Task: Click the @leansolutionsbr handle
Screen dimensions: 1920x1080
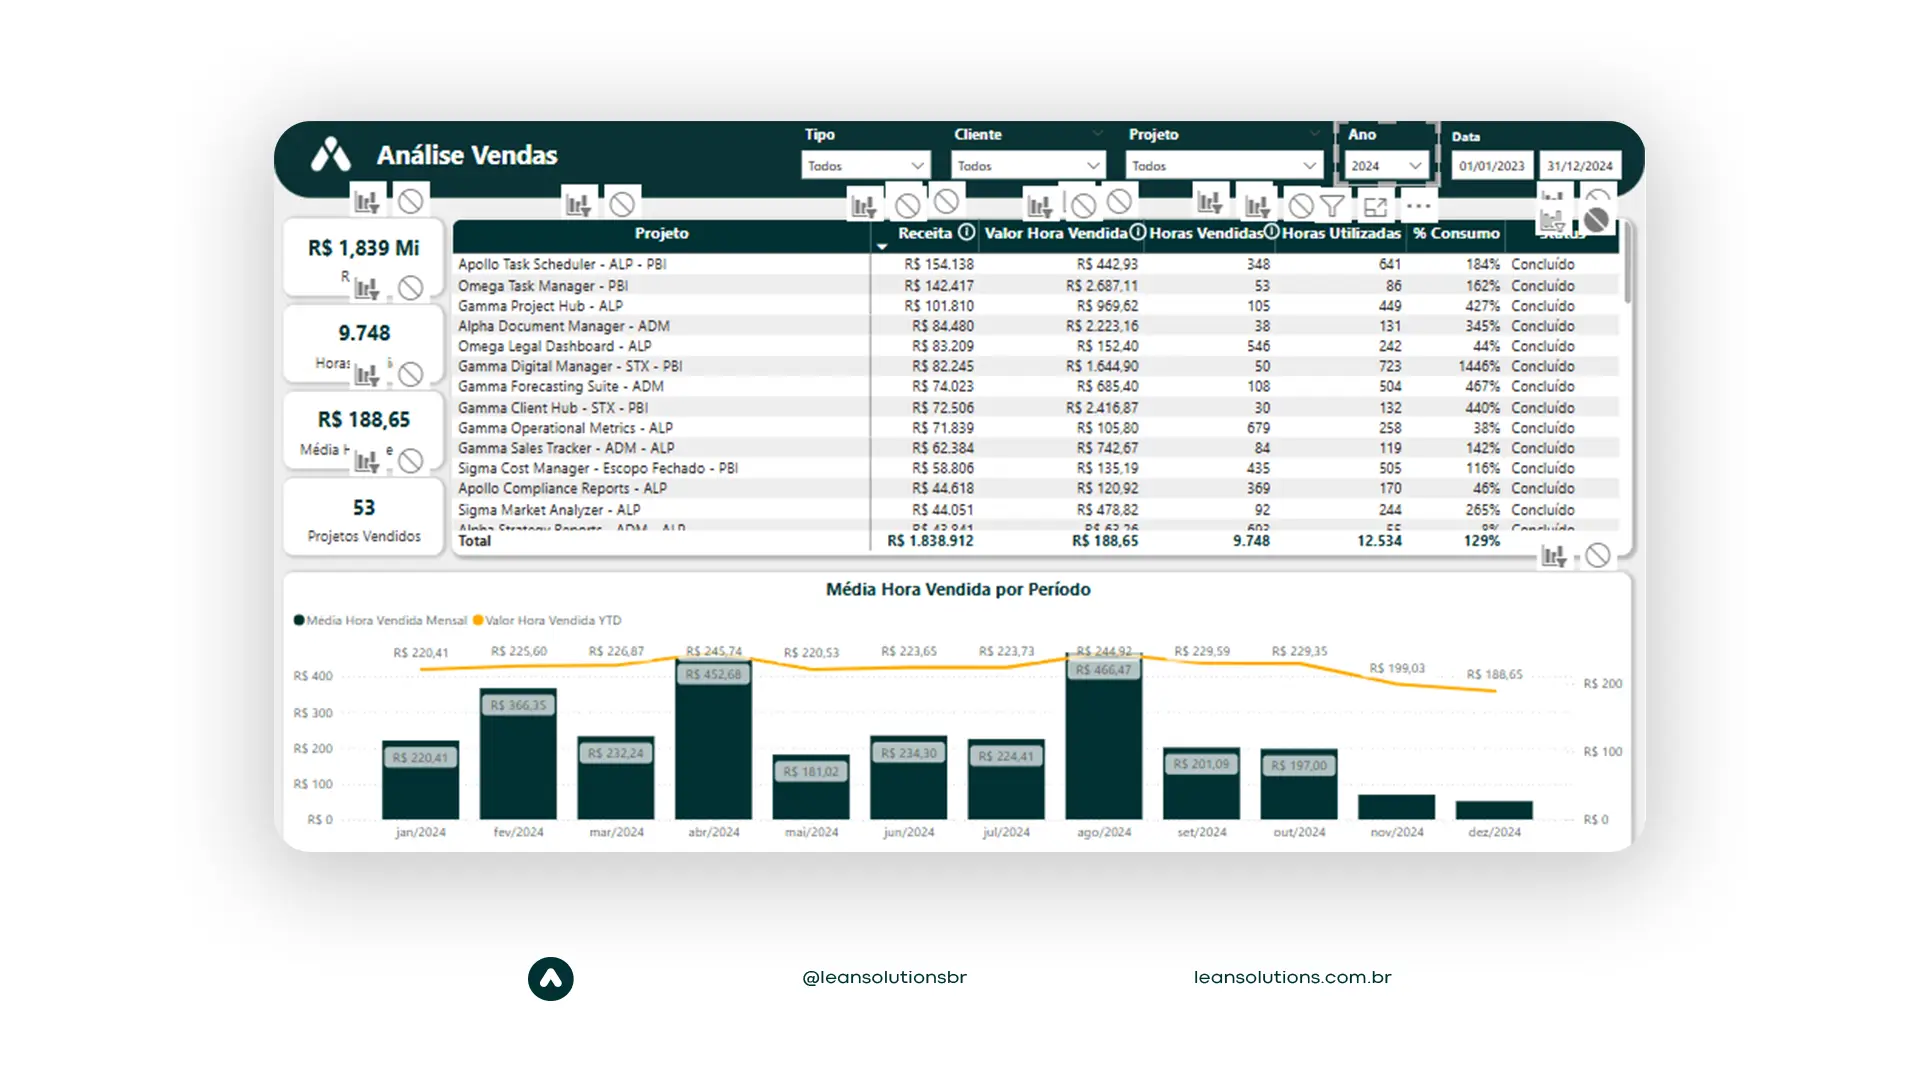Action: [x=884, y=977]
